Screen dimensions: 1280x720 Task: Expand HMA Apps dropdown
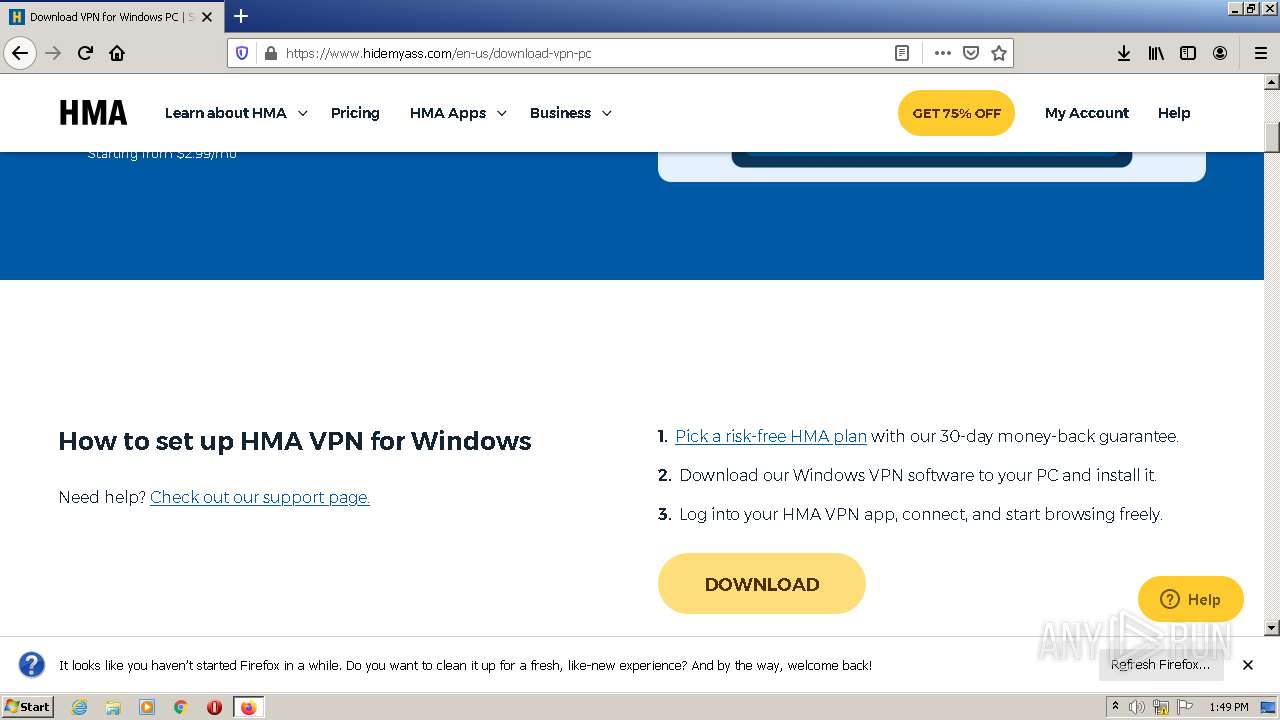[x=458, y=113]
